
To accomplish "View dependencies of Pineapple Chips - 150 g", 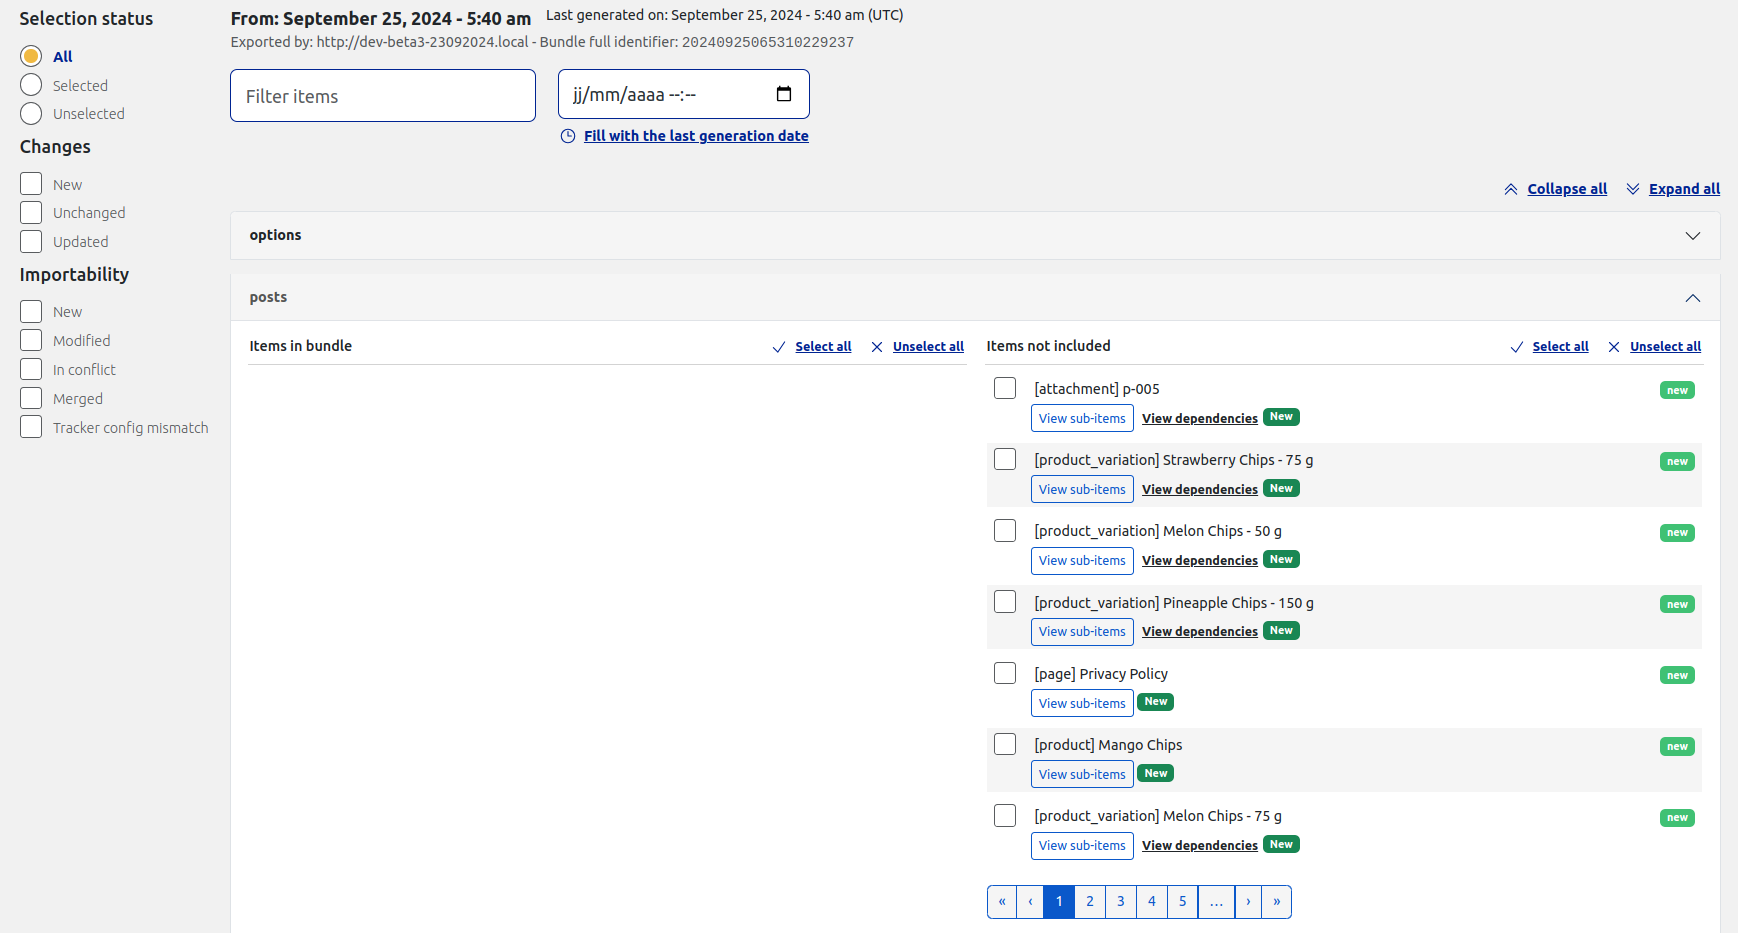I will click(1200, 631).
